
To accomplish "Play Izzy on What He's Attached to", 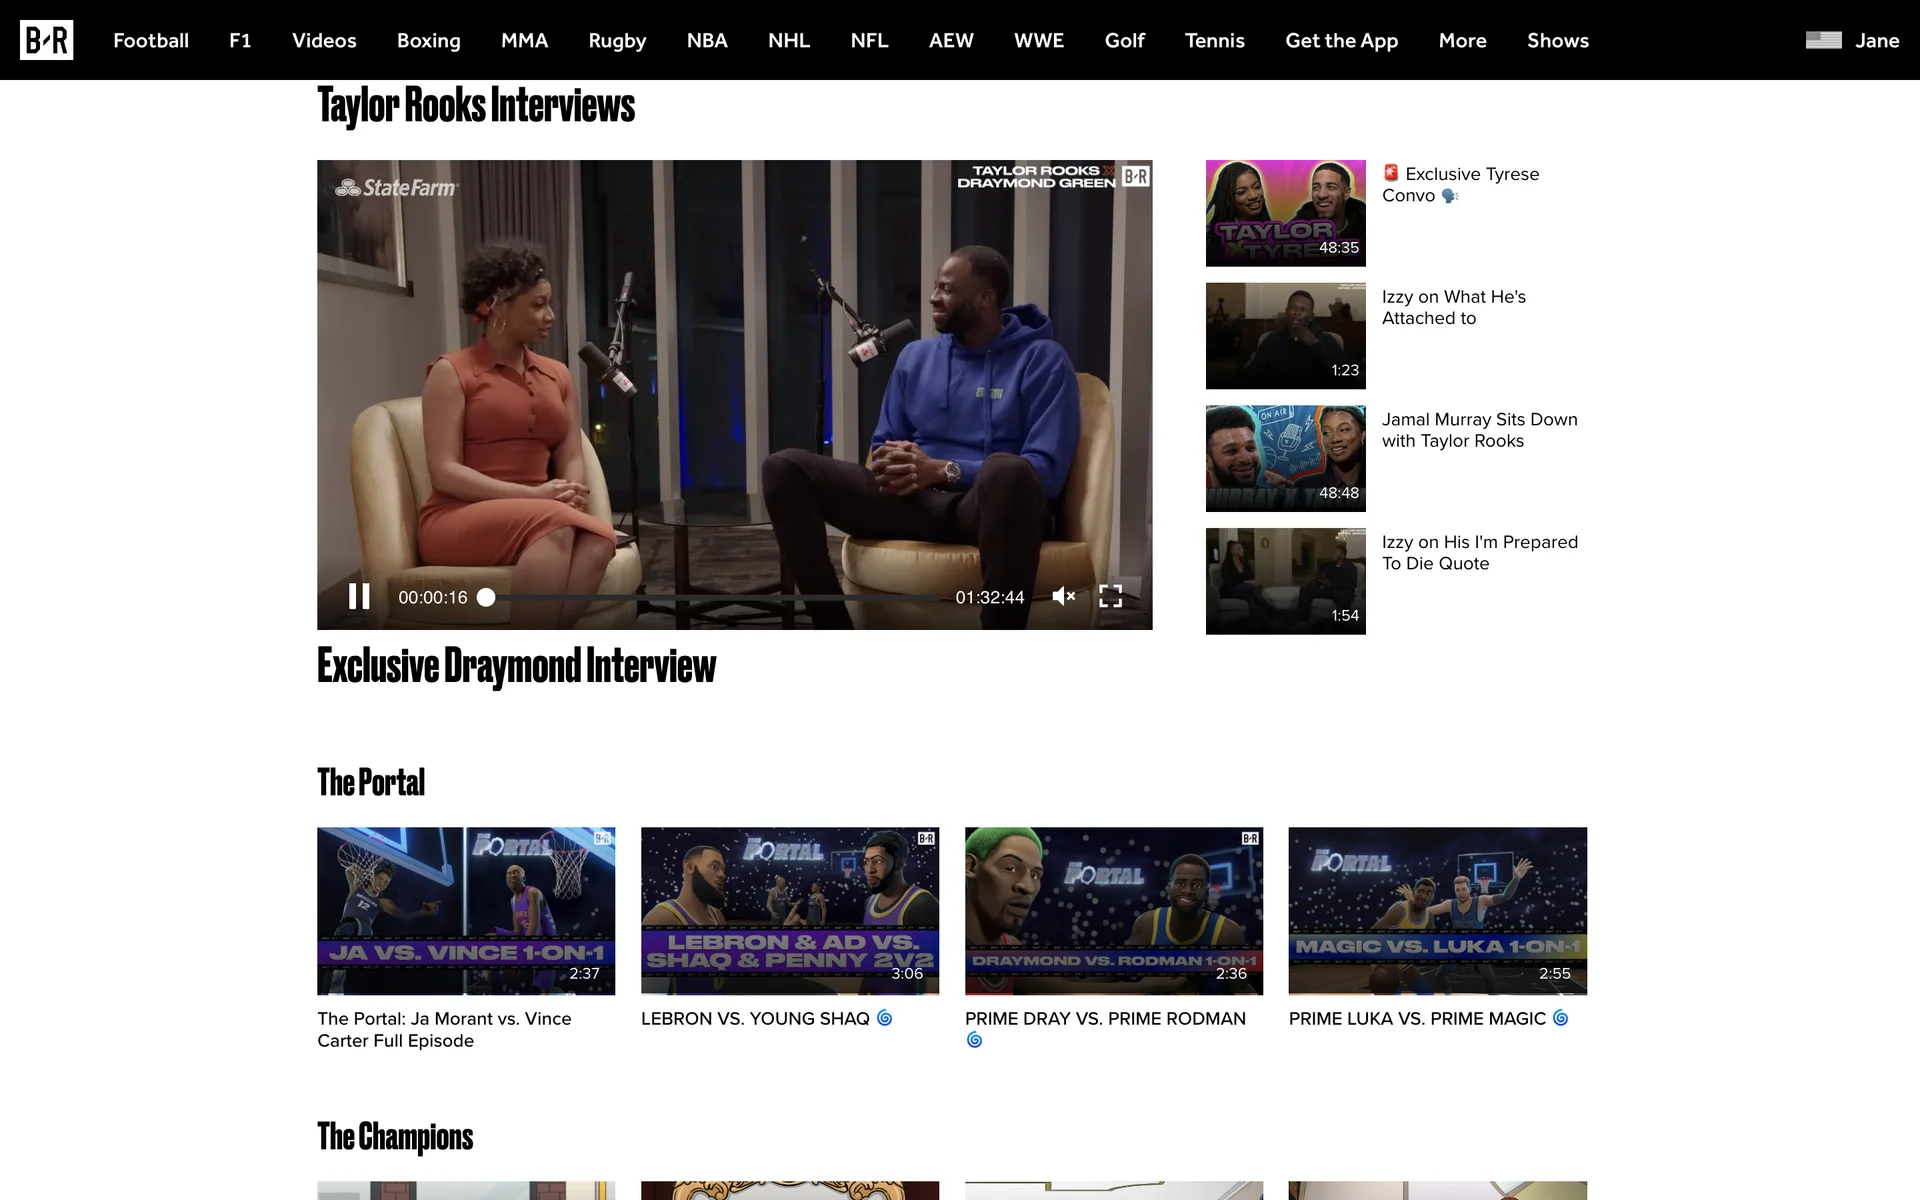I will tap(1285, 336).
